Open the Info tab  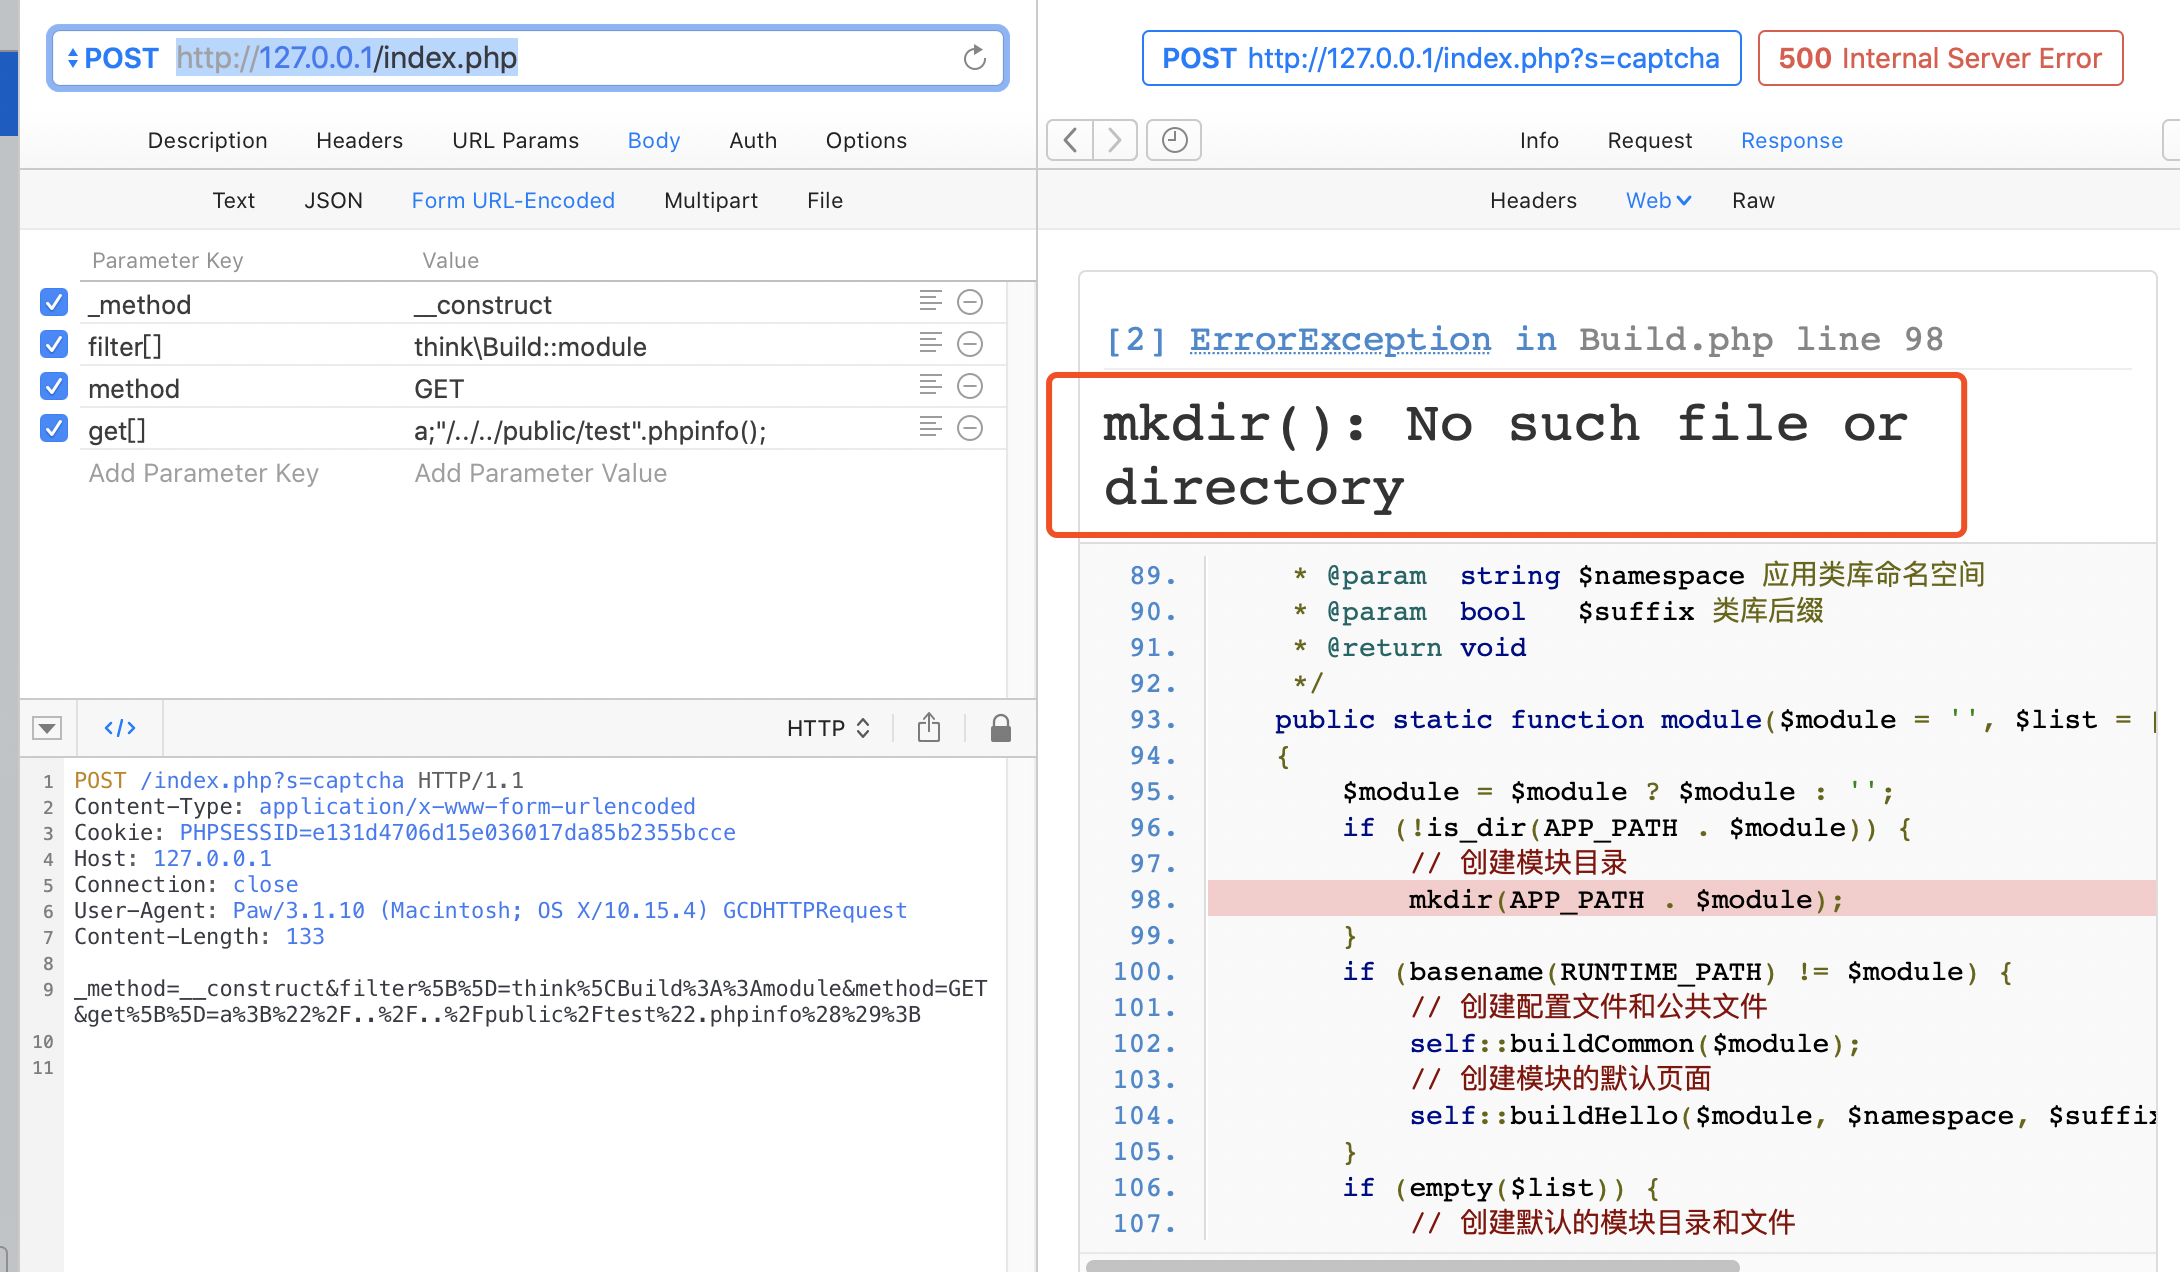pos(1539,140)
